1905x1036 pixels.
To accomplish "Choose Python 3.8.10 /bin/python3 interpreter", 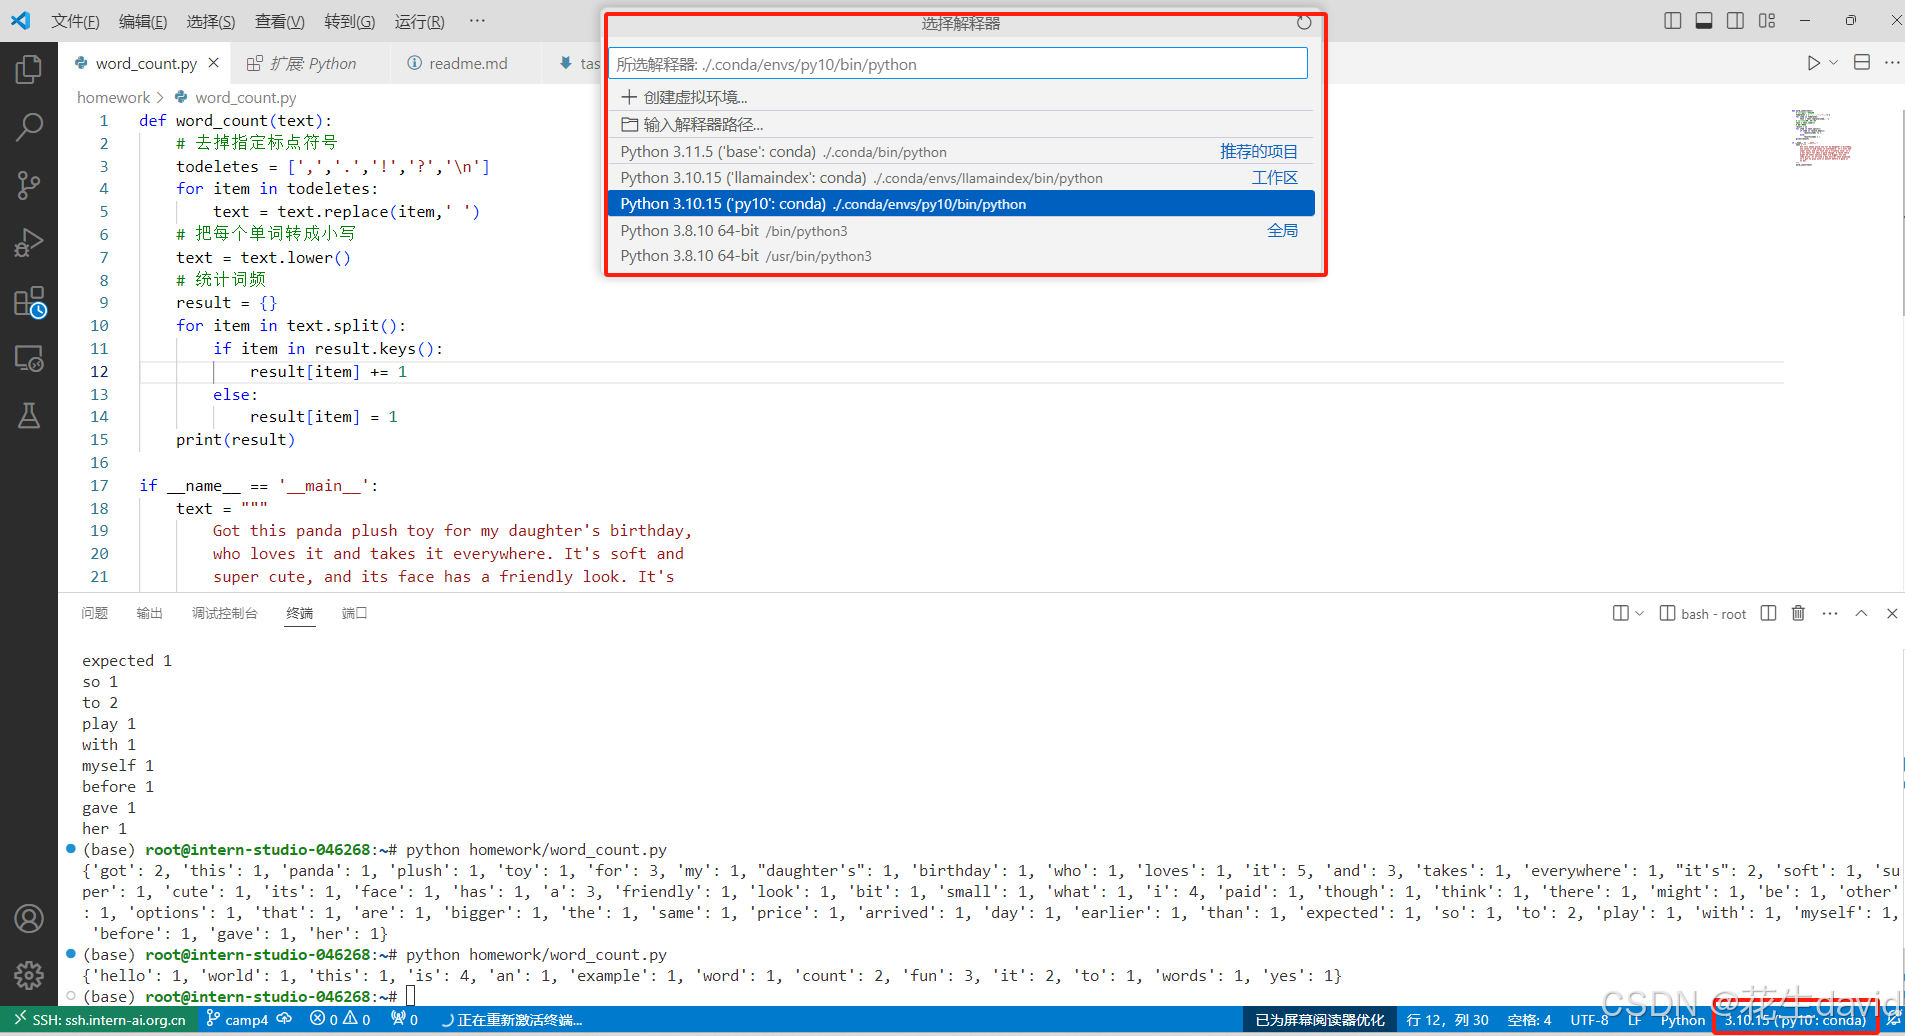I will click(960, 230).
